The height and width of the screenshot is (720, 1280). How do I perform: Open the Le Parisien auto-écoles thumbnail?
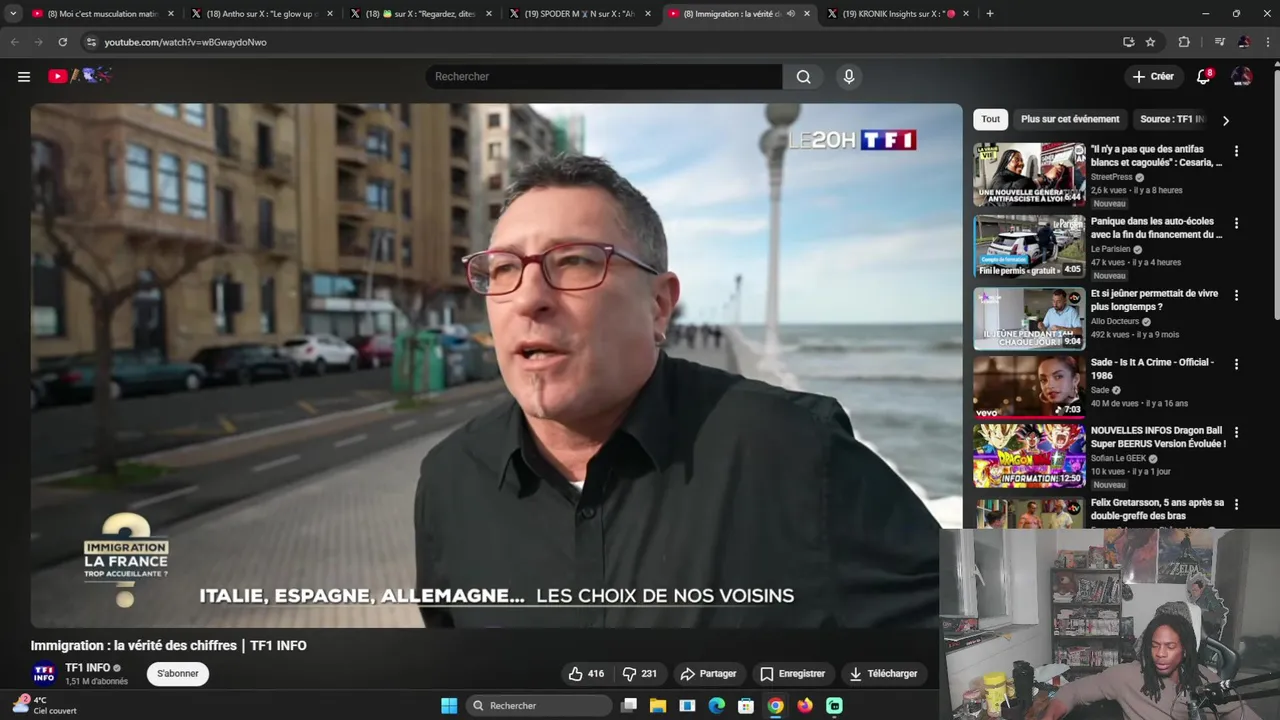pos(1029,246)
